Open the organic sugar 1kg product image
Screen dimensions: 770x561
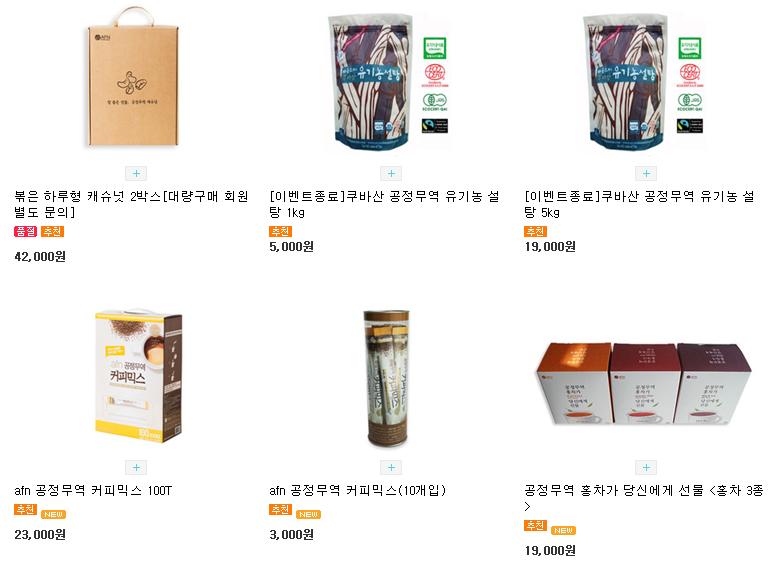(388, 82)
